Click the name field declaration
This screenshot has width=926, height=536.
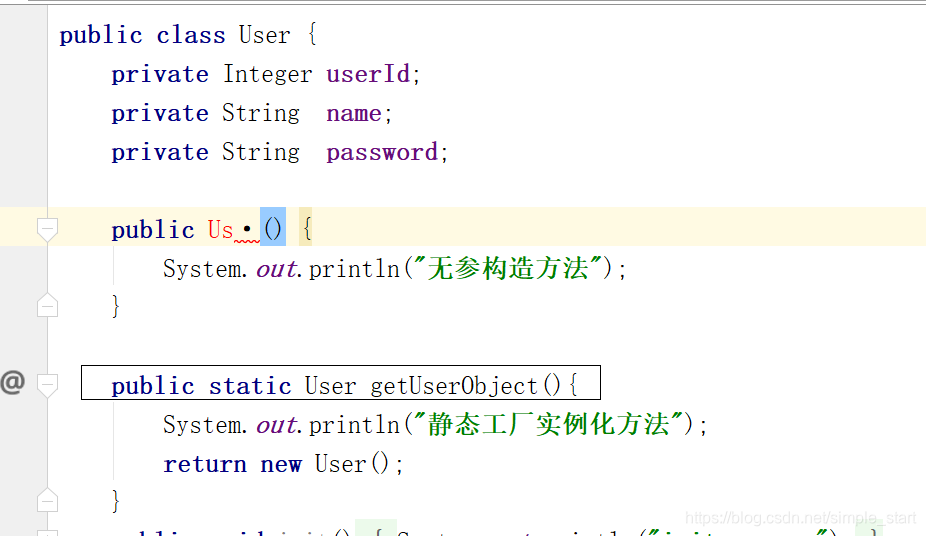pos(354,113)
